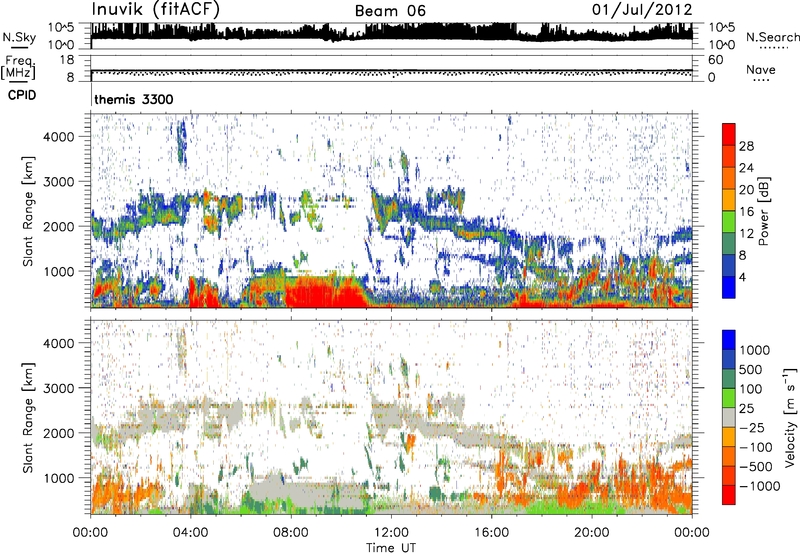Click the '28' Power colorbar tick value

point(746,146)
